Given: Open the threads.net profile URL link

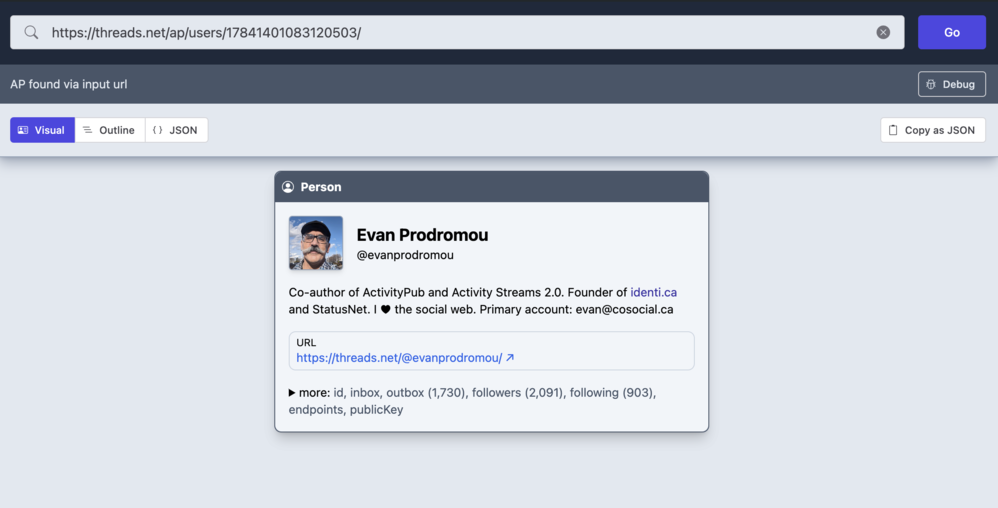Looking at the screenshot, I should click(399, 357).
